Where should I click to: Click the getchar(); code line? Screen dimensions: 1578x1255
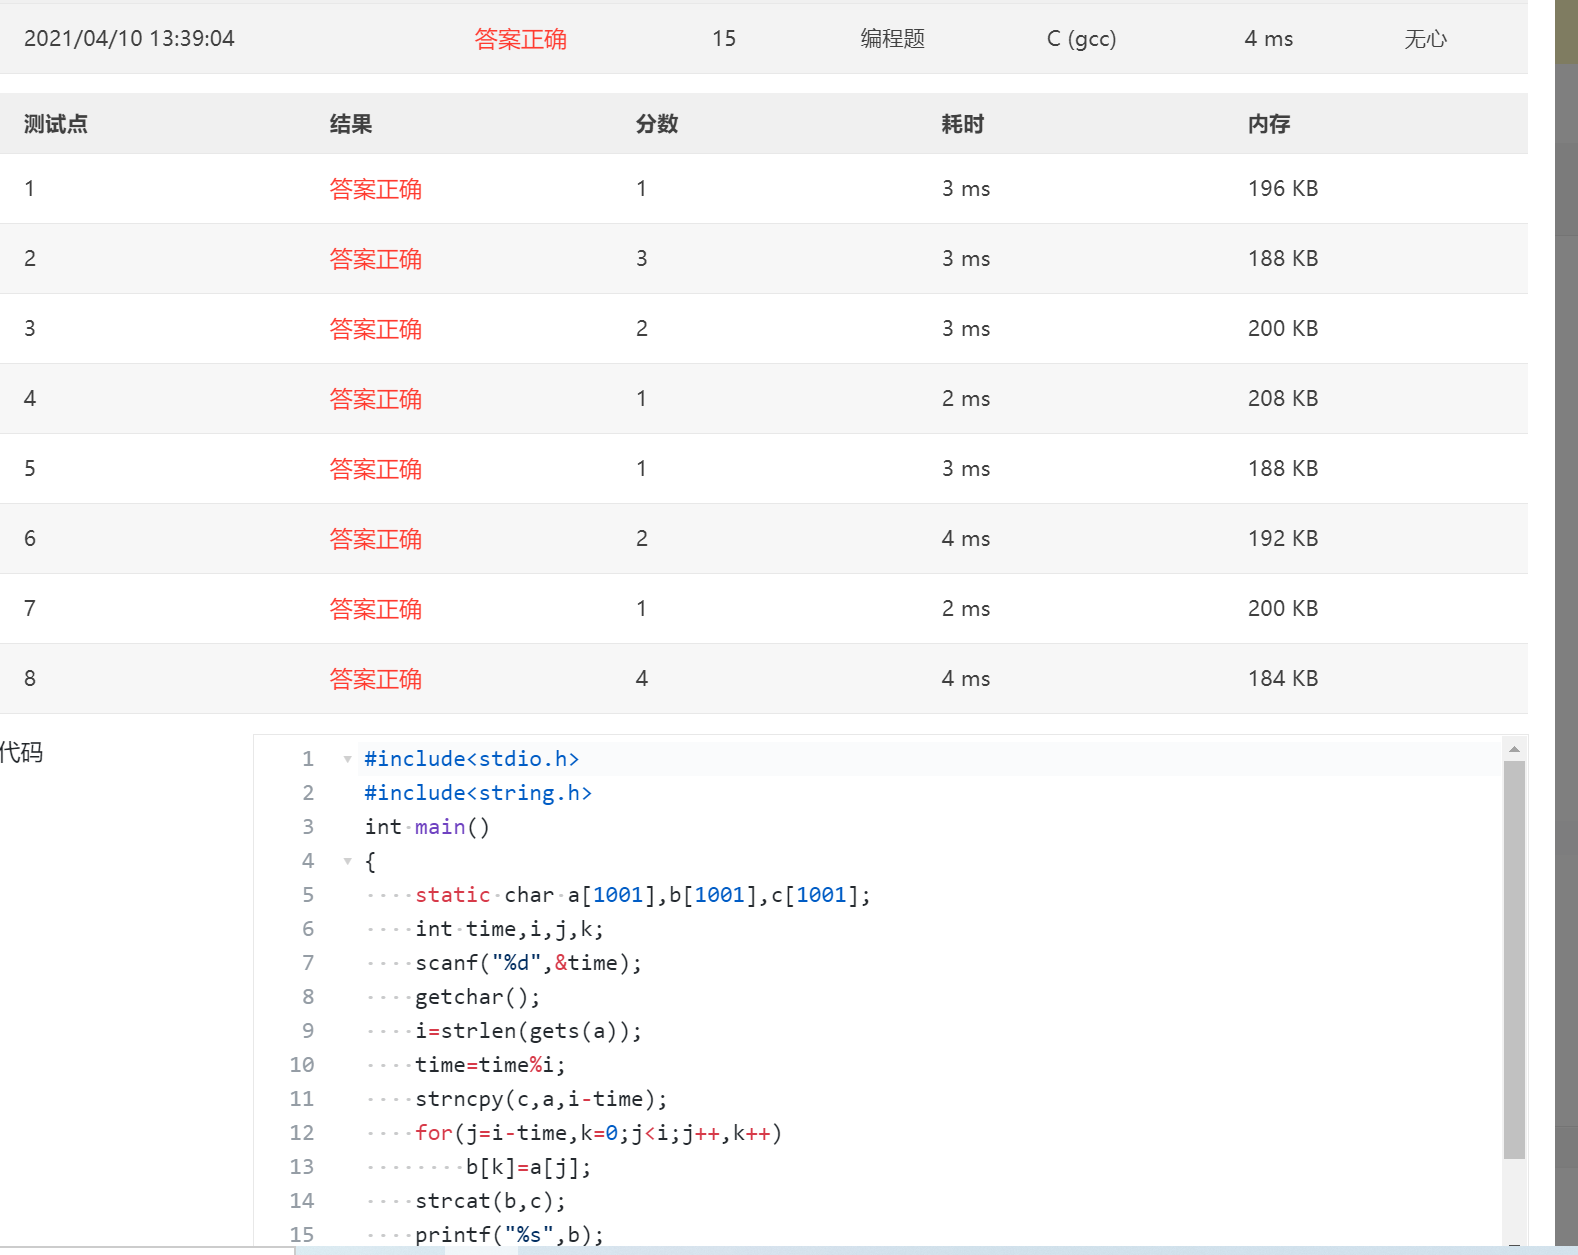[478, 997]
